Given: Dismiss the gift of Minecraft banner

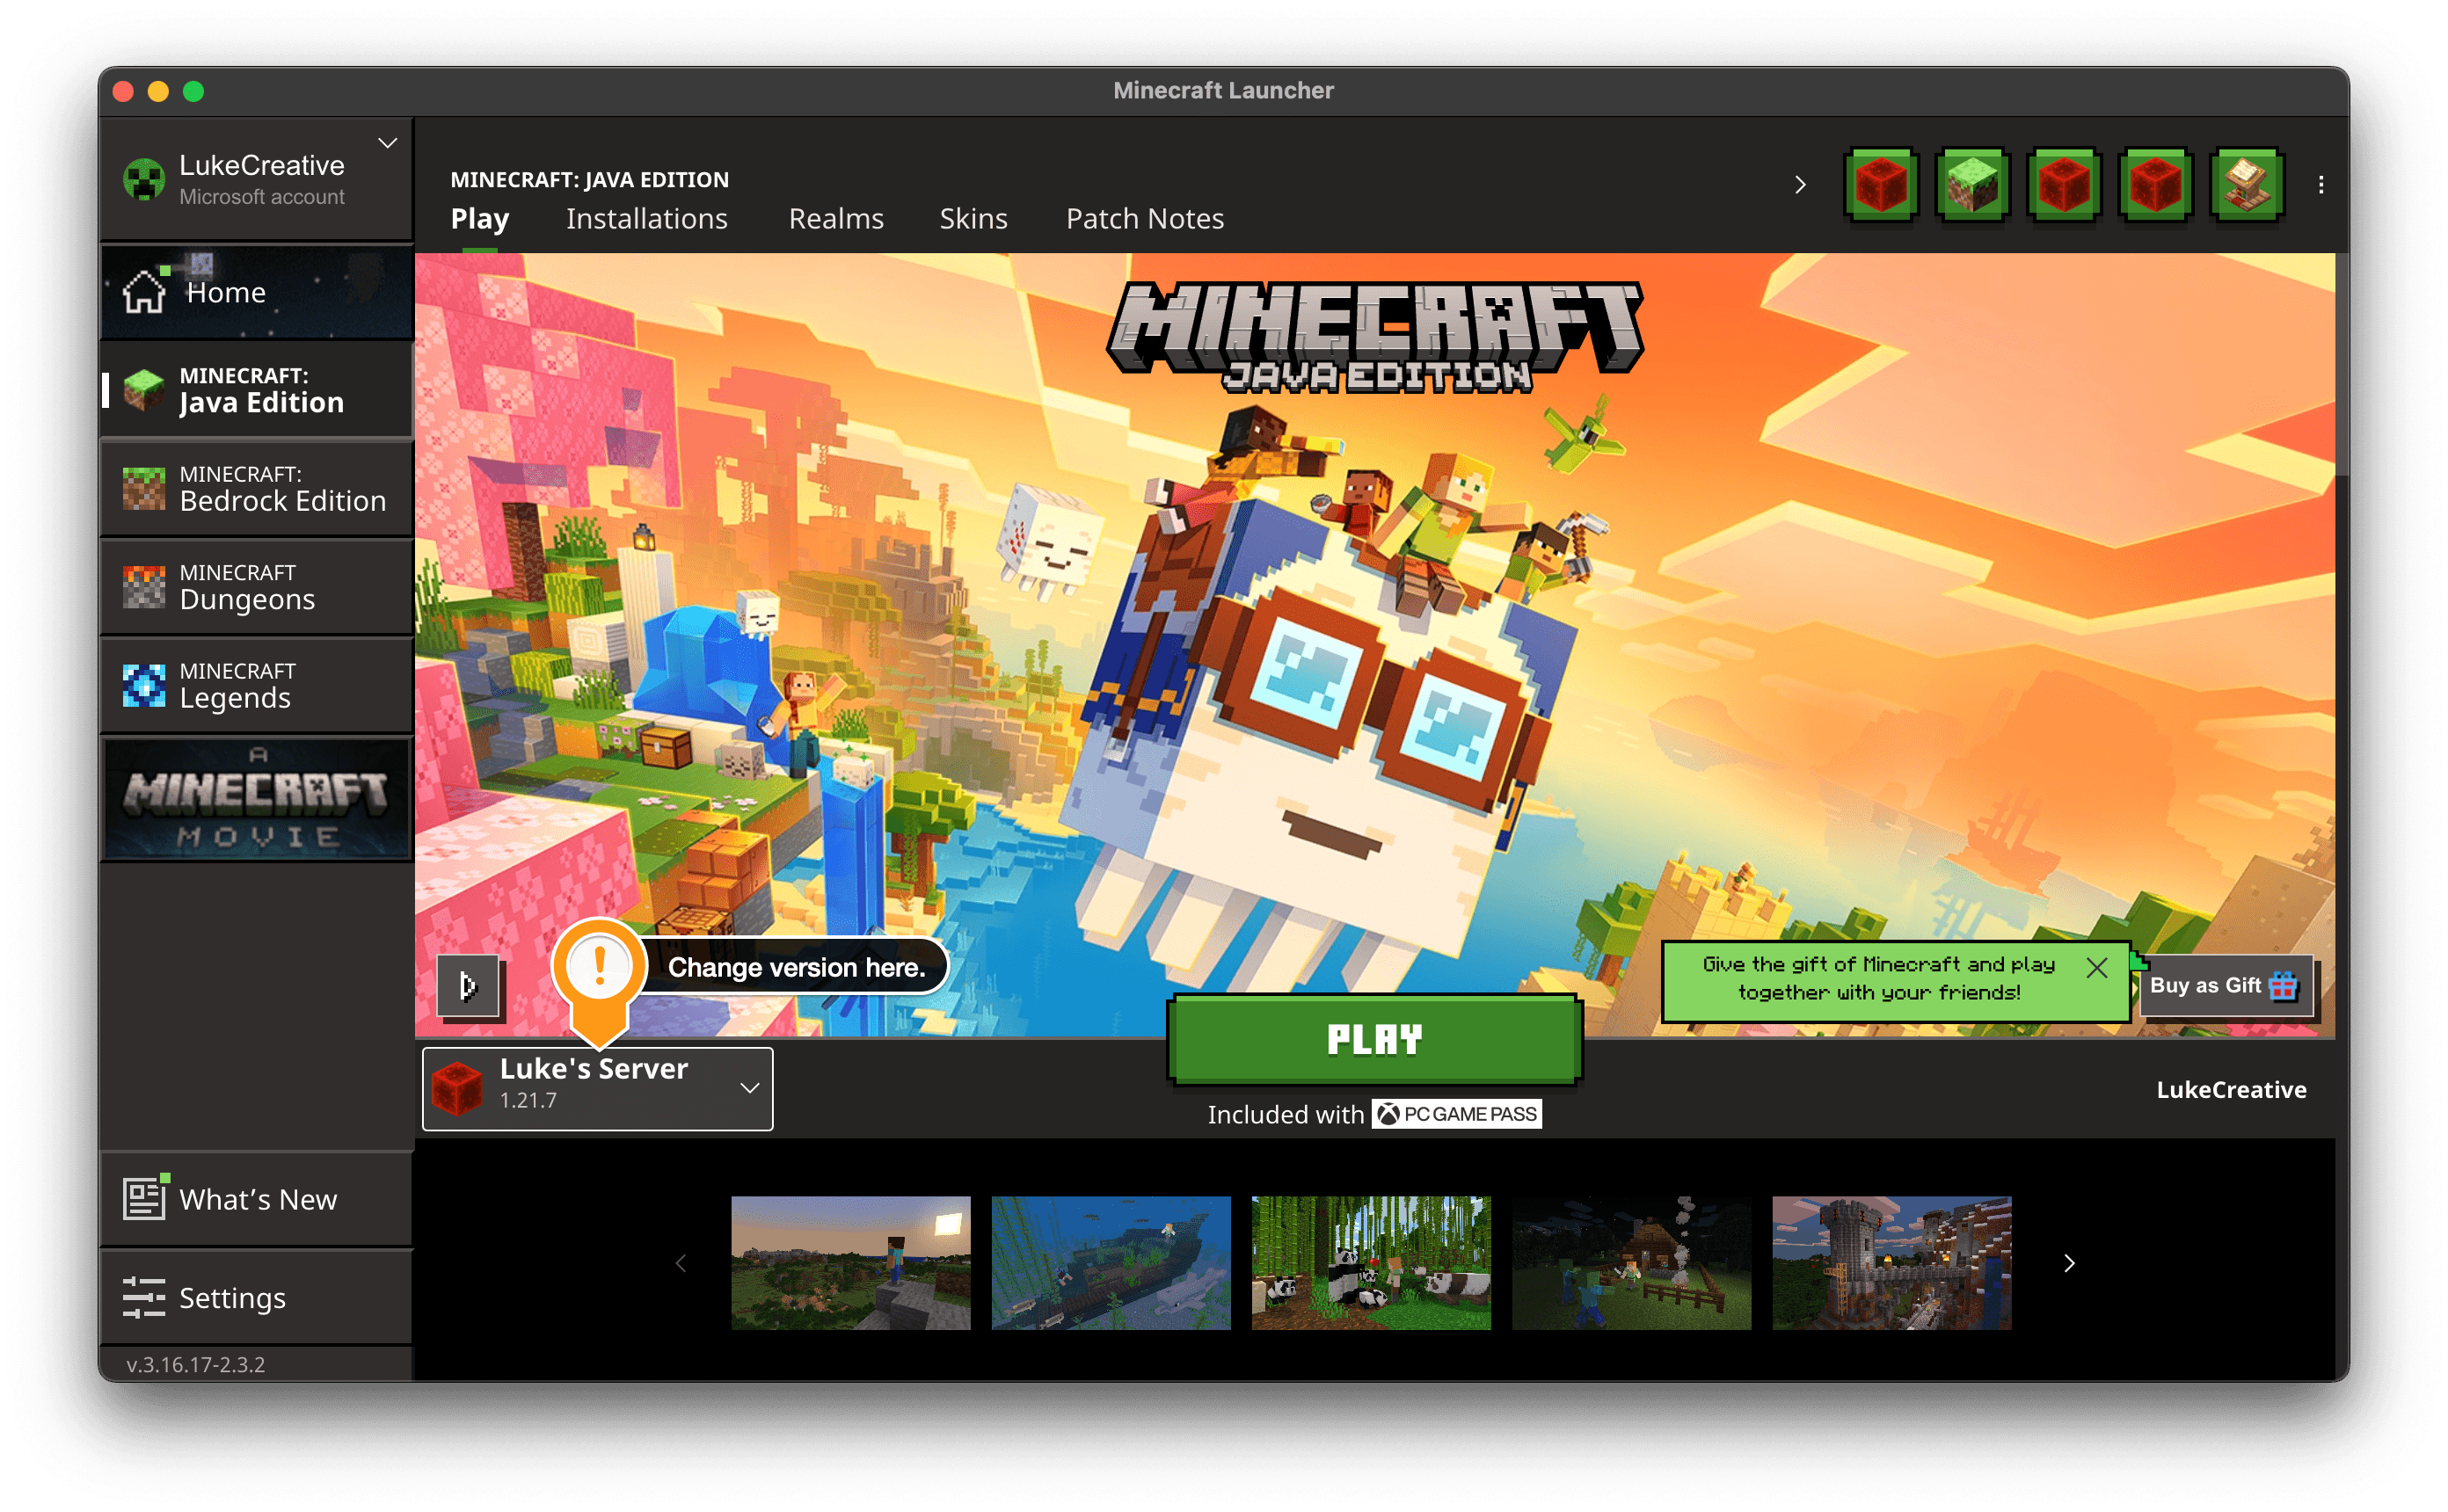Looking at the screenshot, I should coord(2098,967).
